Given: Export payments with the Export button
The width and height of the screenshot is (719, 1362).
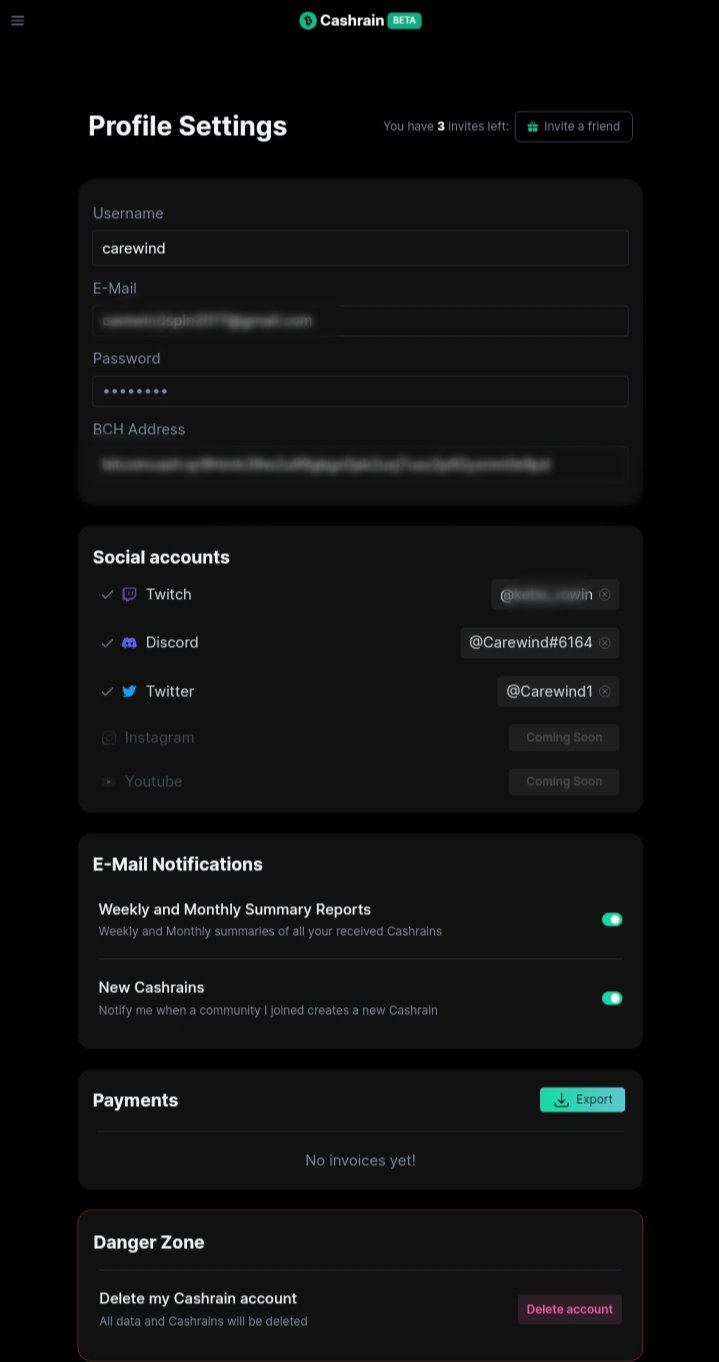Looking at the screenshot, I should 582,1100.
